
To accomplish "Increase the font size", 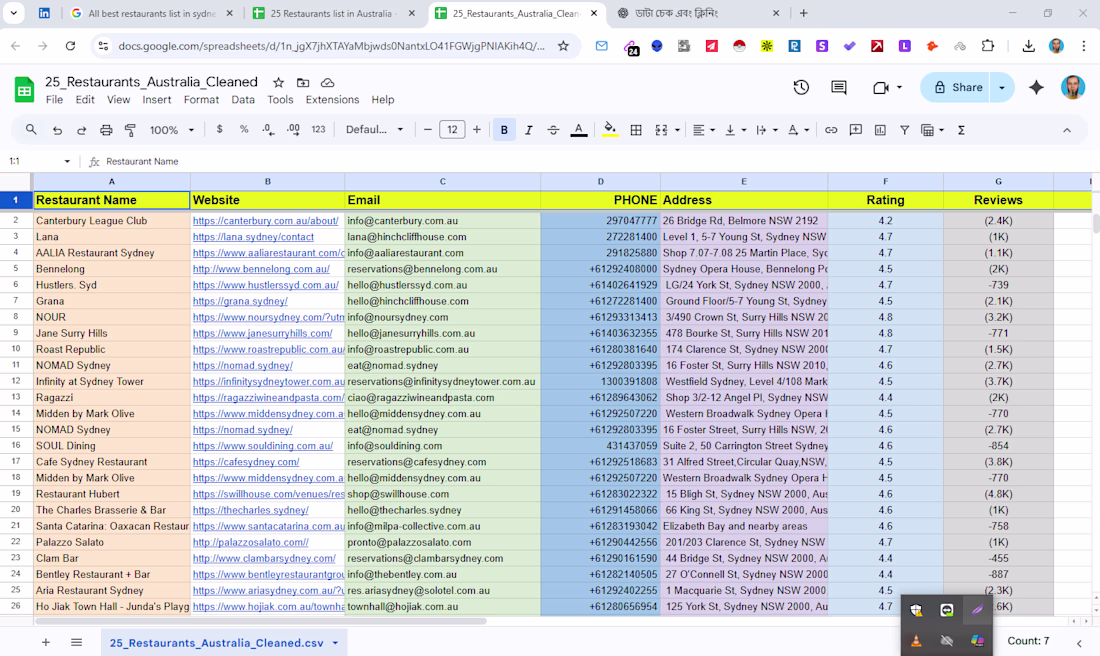I will [477, 130].
